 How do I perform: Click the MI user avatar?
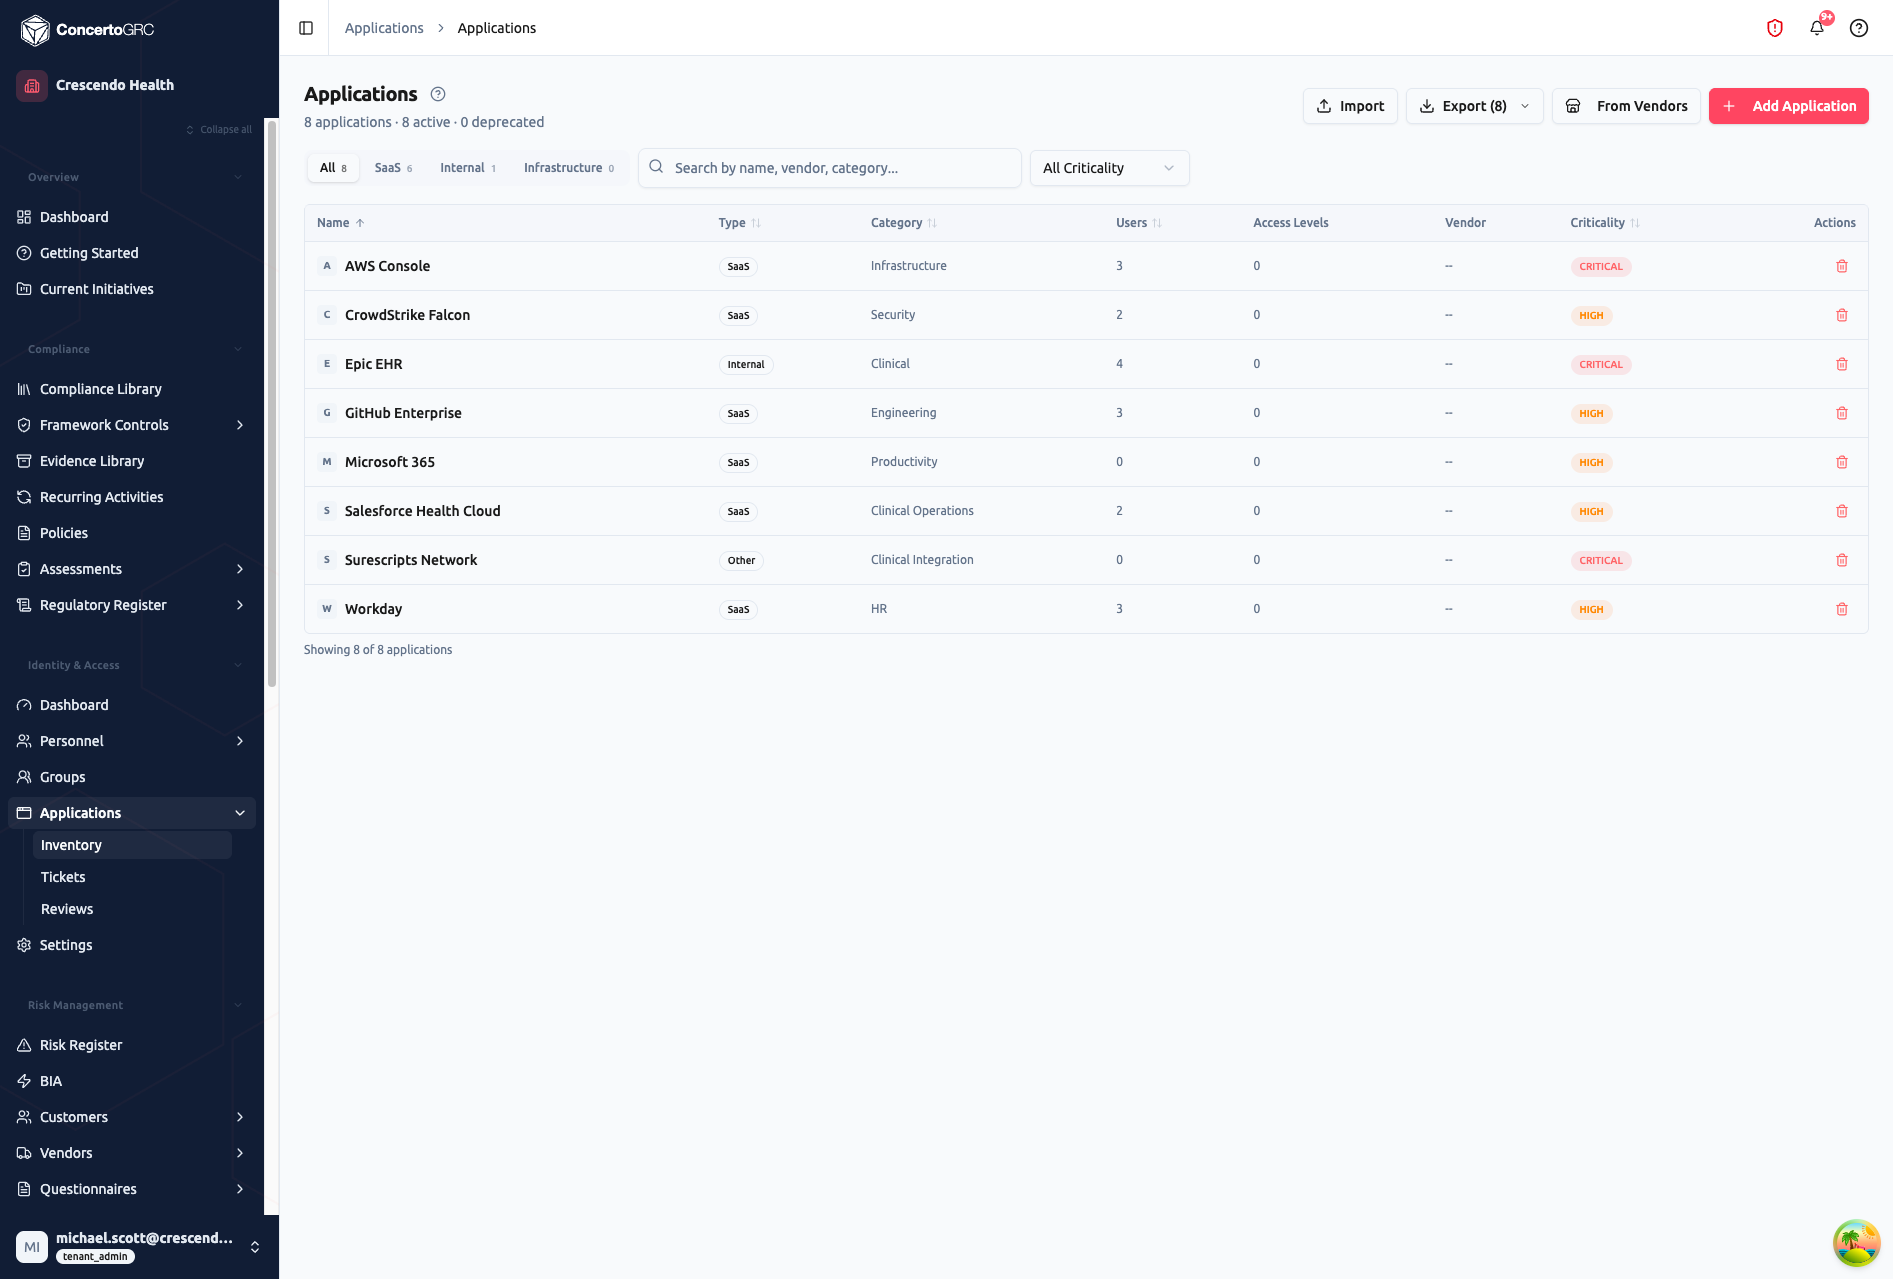(x=32, y=1247)
